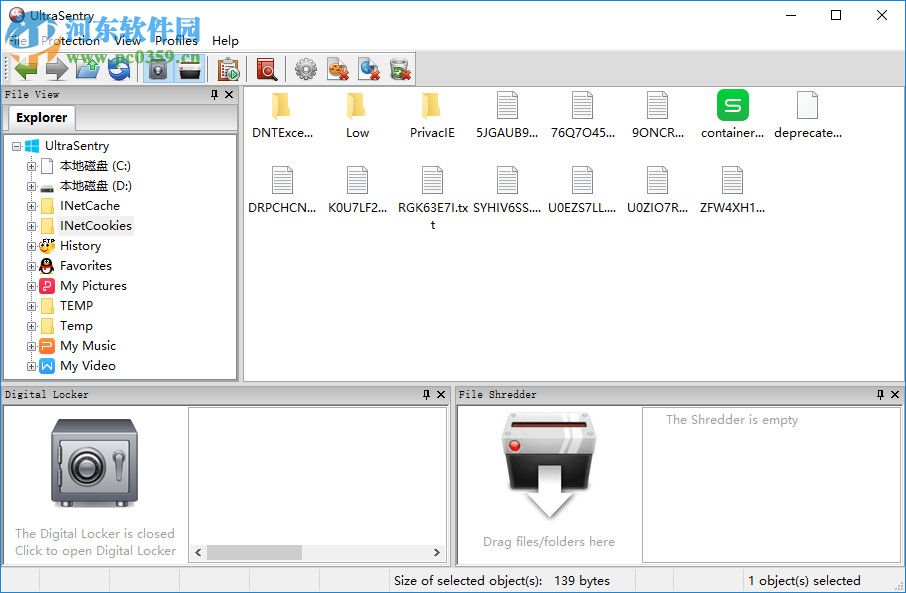Open the Protection menu
The image size is (906, 593).
[70, 40]
